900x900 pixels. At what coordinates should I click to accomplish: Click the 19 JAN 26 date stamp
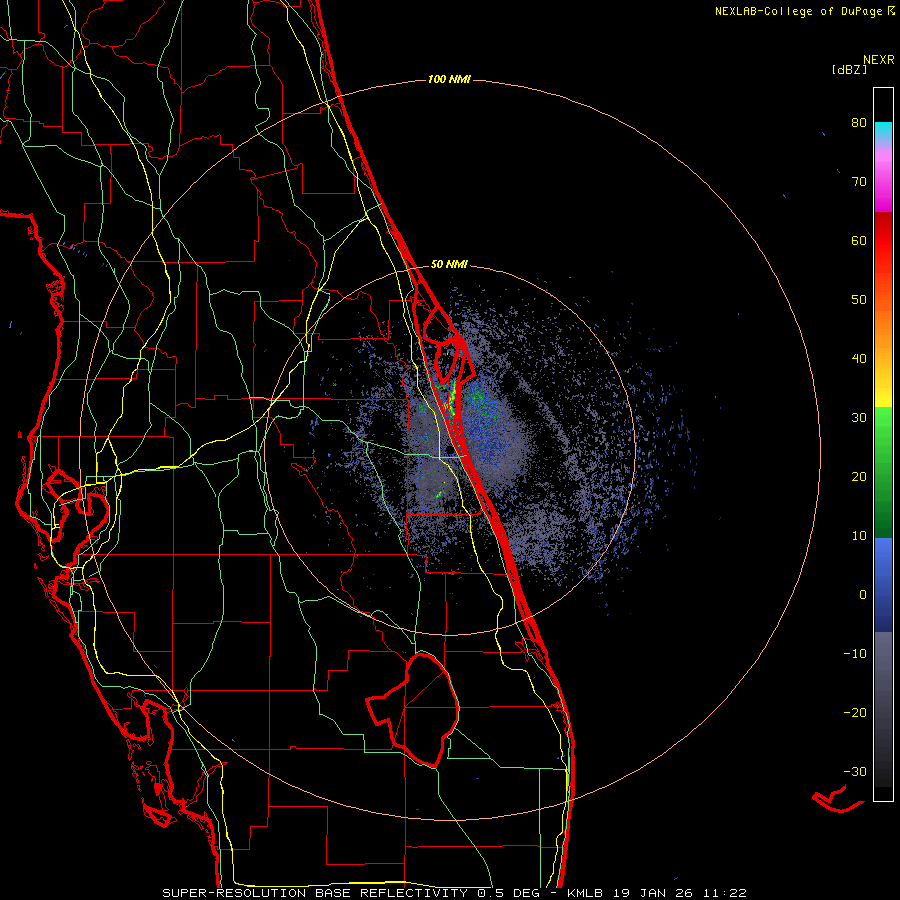653,893
